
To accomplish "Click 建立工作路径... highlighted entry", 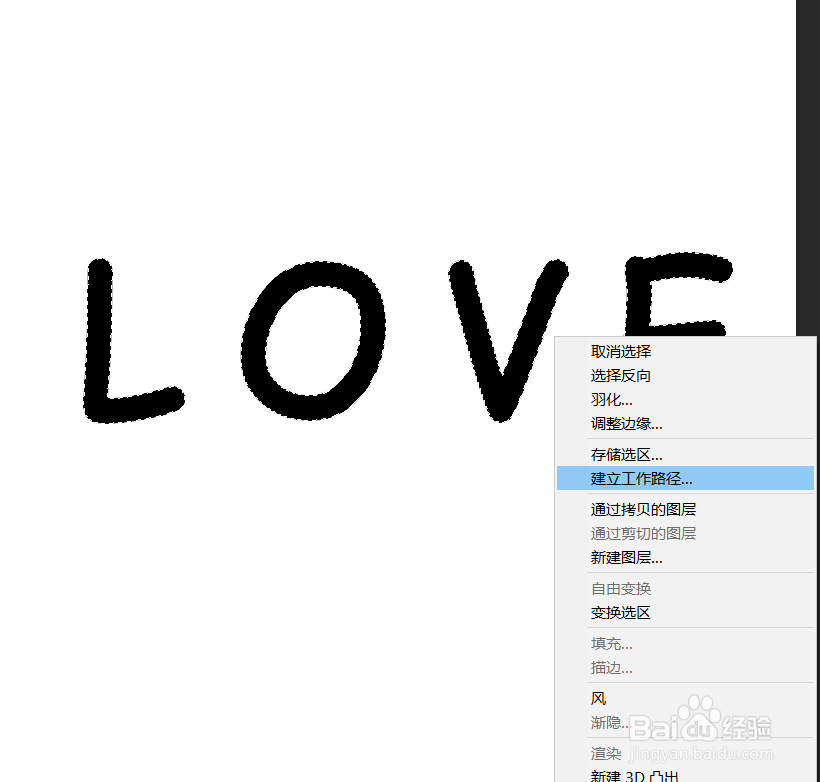I will pyautogui.click(x=685, y=479).
